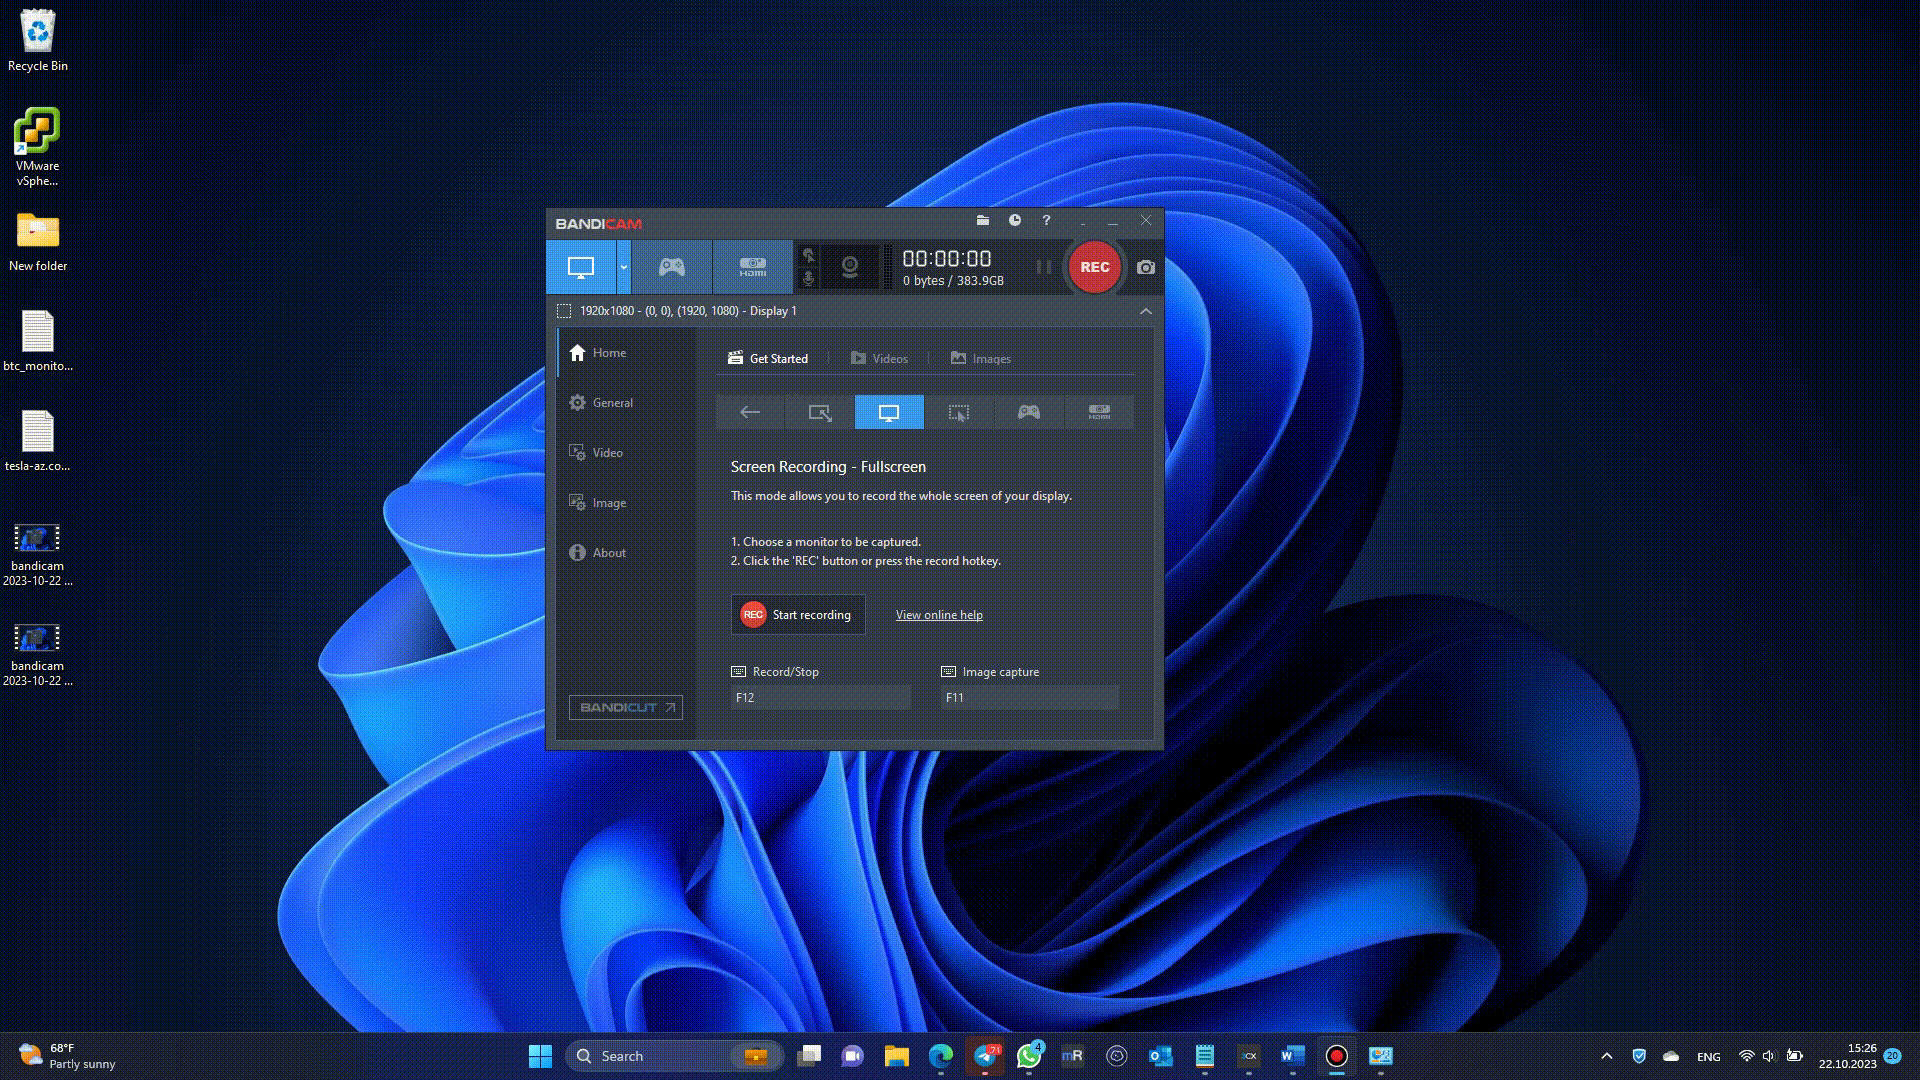Click the Start recording button
The height and width of the screenshot is (1080, 1920).
point(798,615)
